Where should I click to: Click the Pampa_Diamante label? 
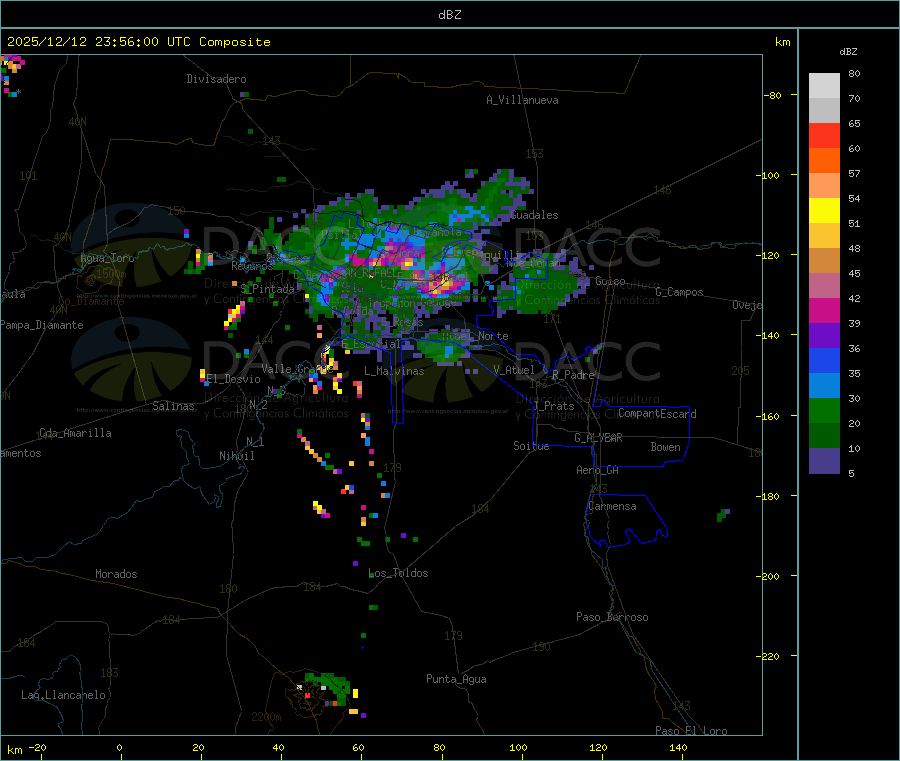tap(42, 325)
